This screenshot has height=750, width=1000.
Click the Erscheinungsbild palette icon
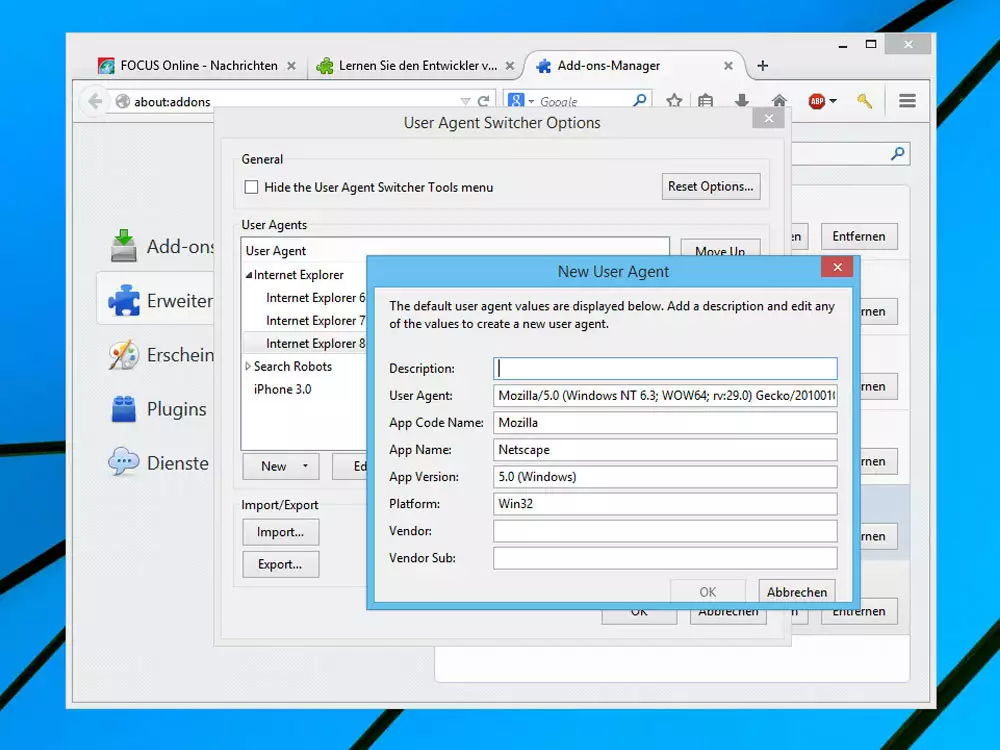click(124, 355)
